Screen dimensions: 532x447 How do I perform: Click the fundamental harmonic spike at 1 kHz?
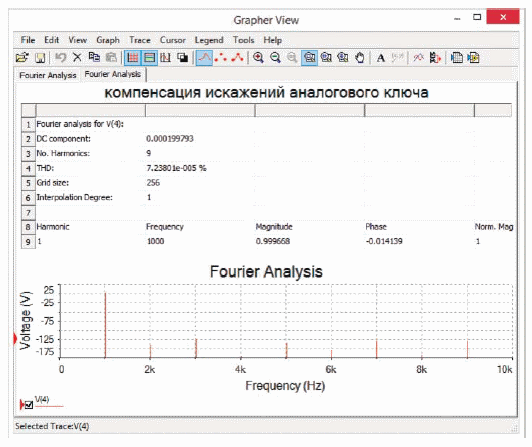(105, 325)
